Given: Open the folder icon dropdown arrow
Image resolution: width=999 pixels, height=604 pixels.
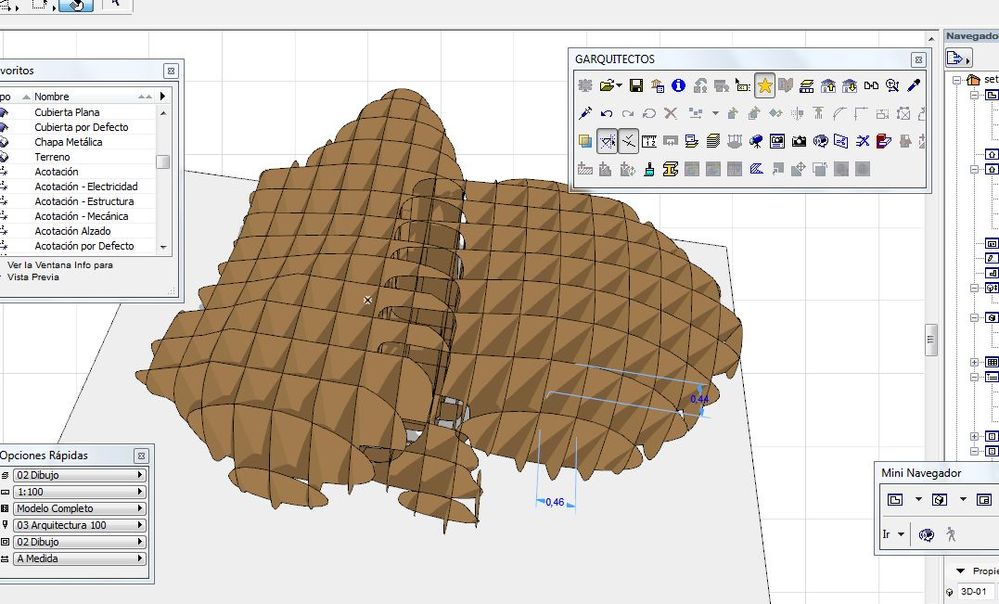Looking at the screenshot, I should pyautogui.click(x=620, y=86).
